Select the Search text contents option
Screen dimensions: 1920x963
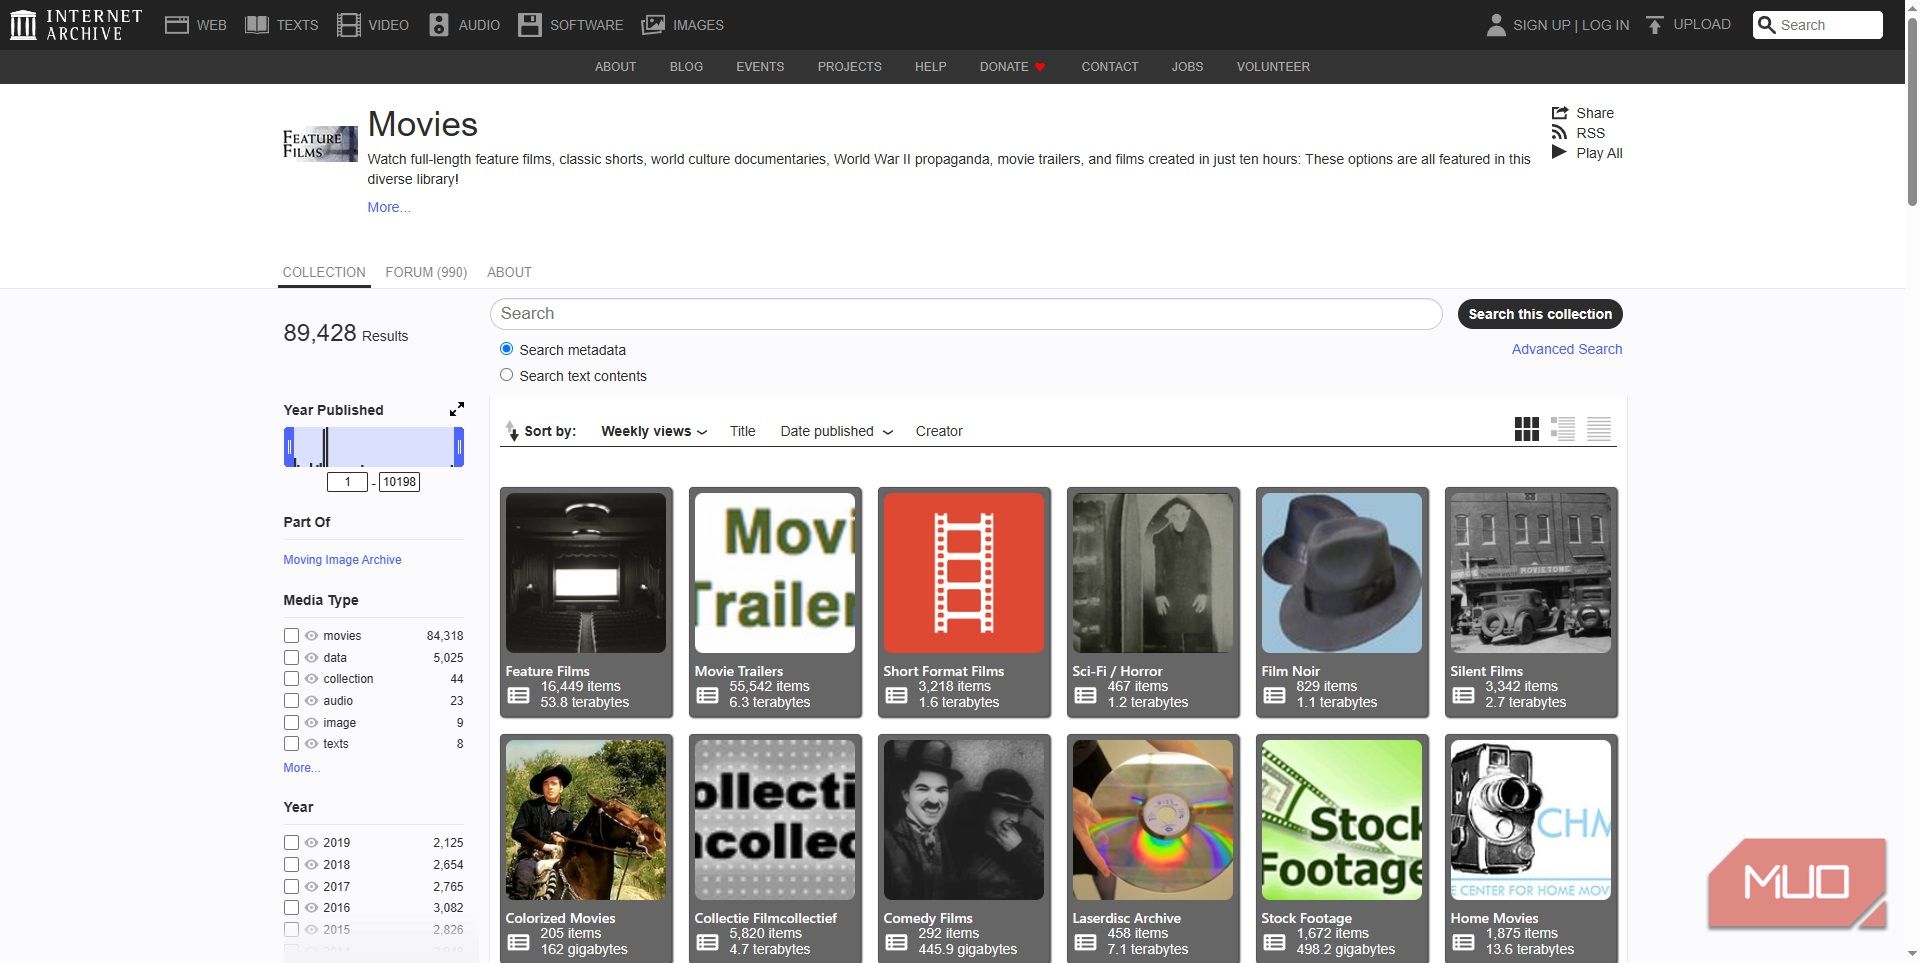tap(506, 375)
